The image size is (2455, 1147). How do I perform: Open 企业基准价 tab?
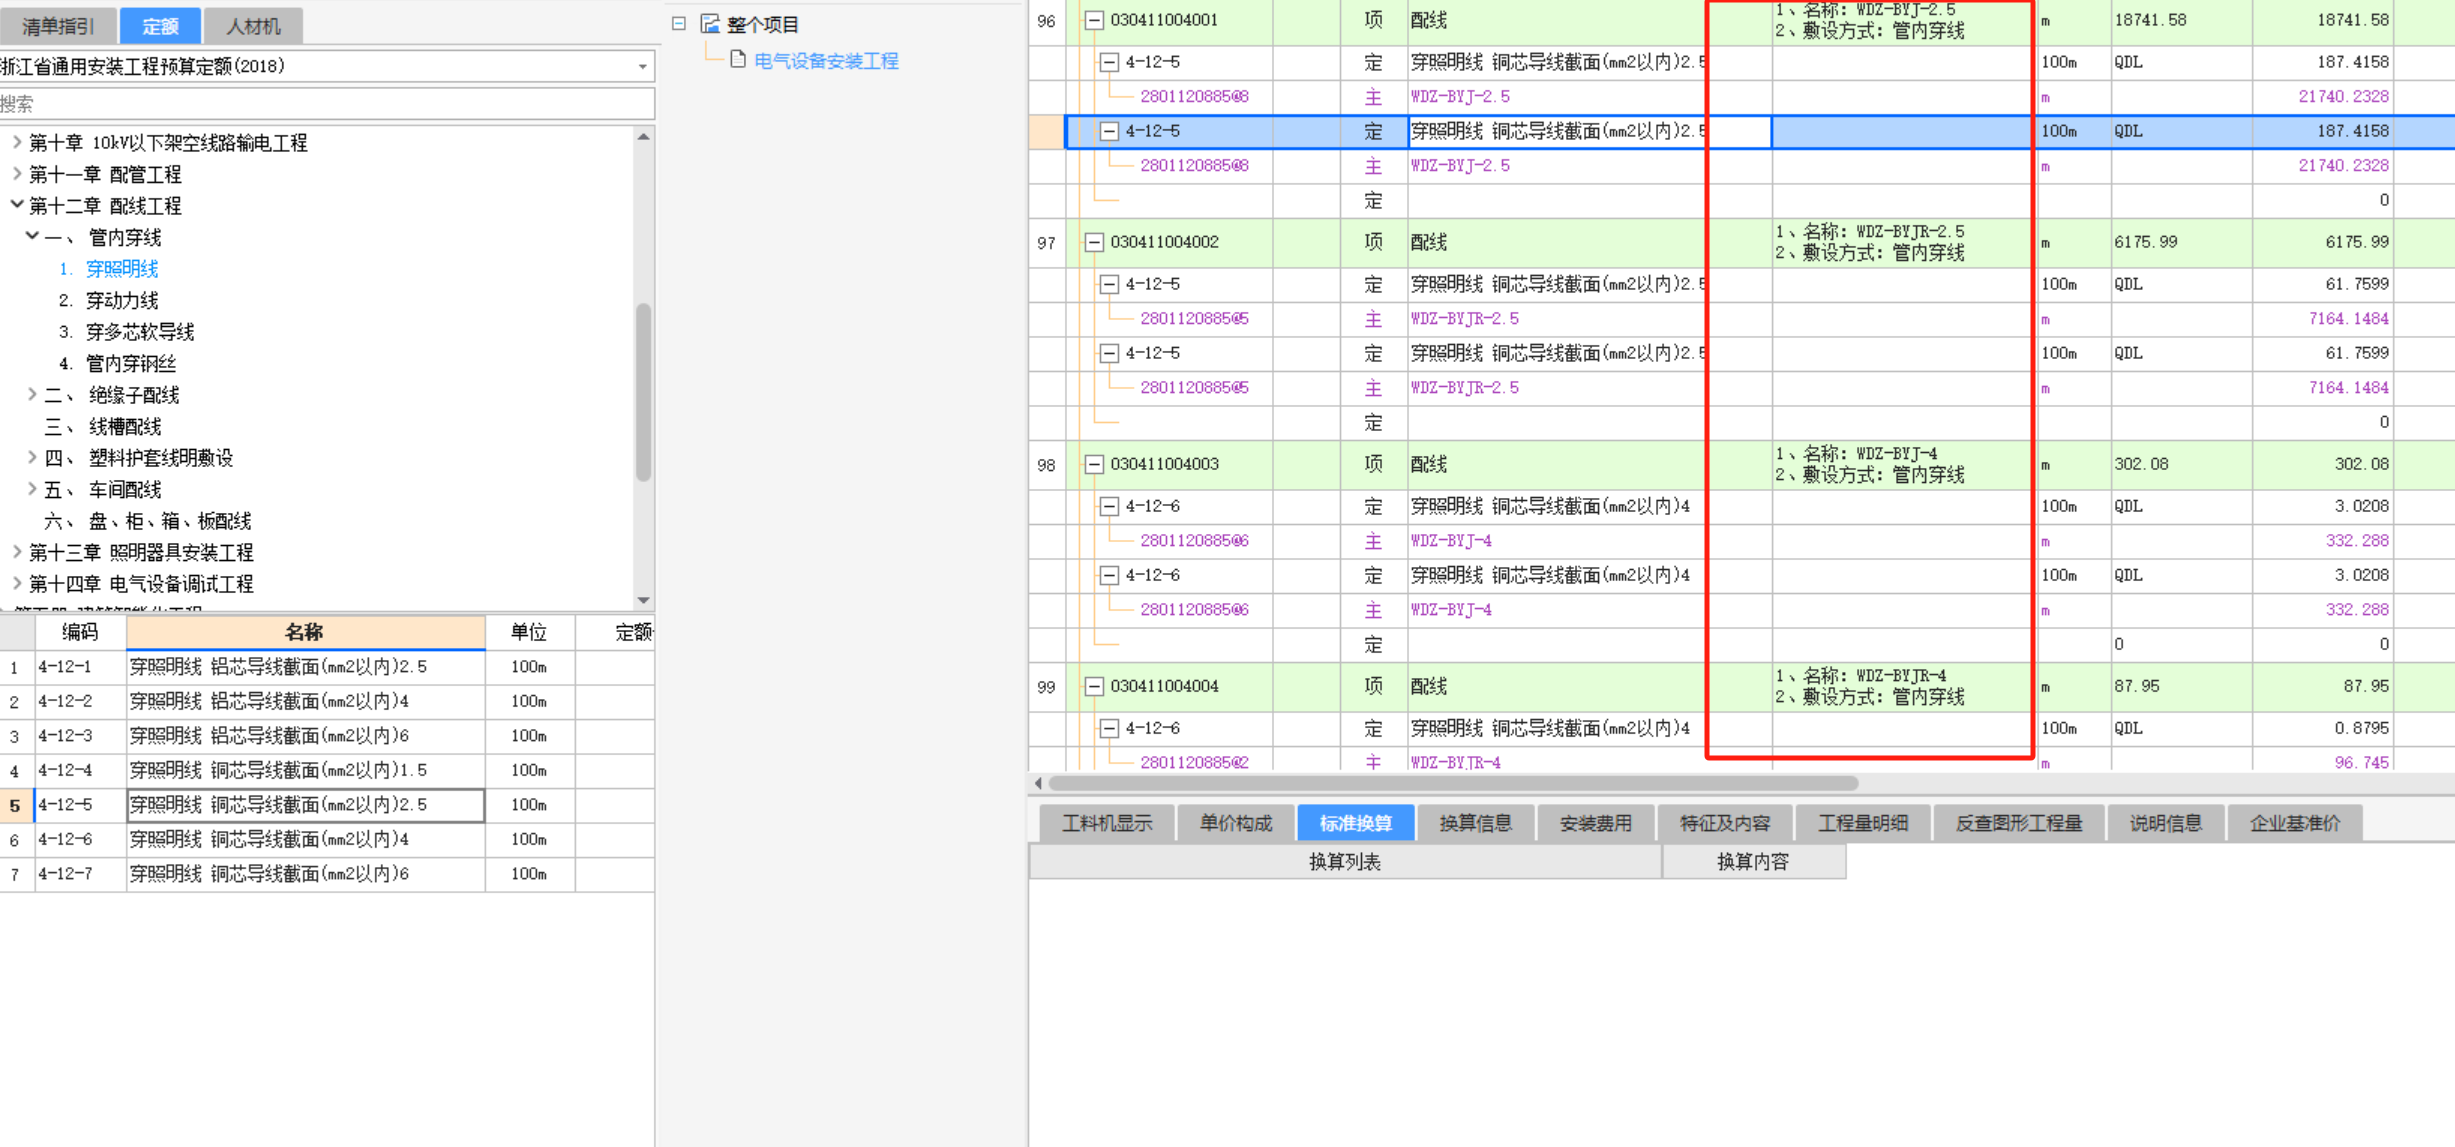[x=2295, y=823]
